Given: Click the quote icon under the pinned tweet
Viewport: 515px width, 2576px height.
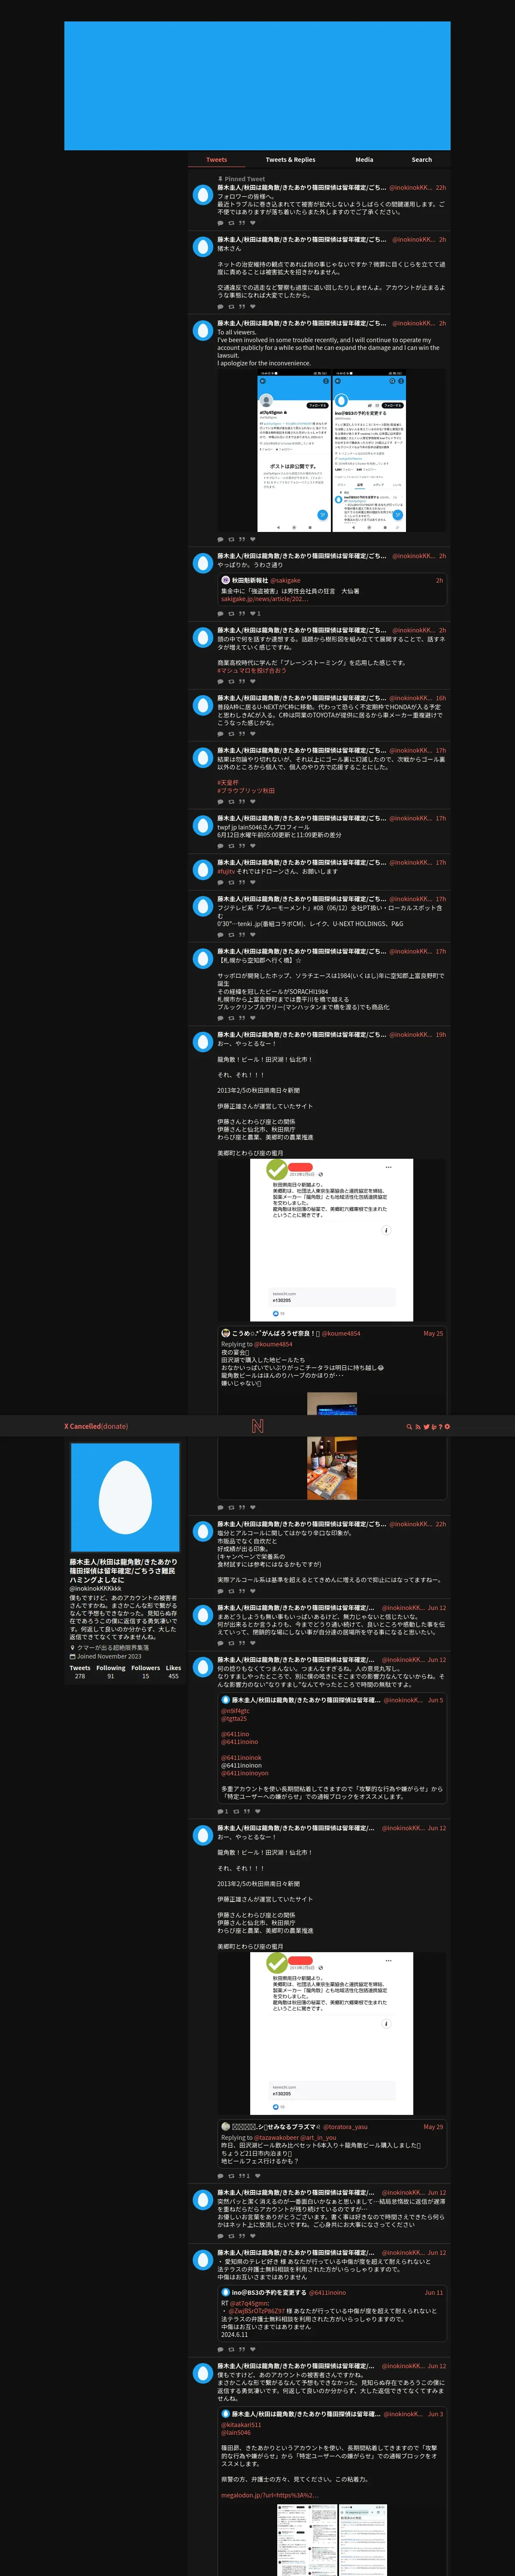Looking at the screenshot, I should pyautogui.click(x=242, y=223).
